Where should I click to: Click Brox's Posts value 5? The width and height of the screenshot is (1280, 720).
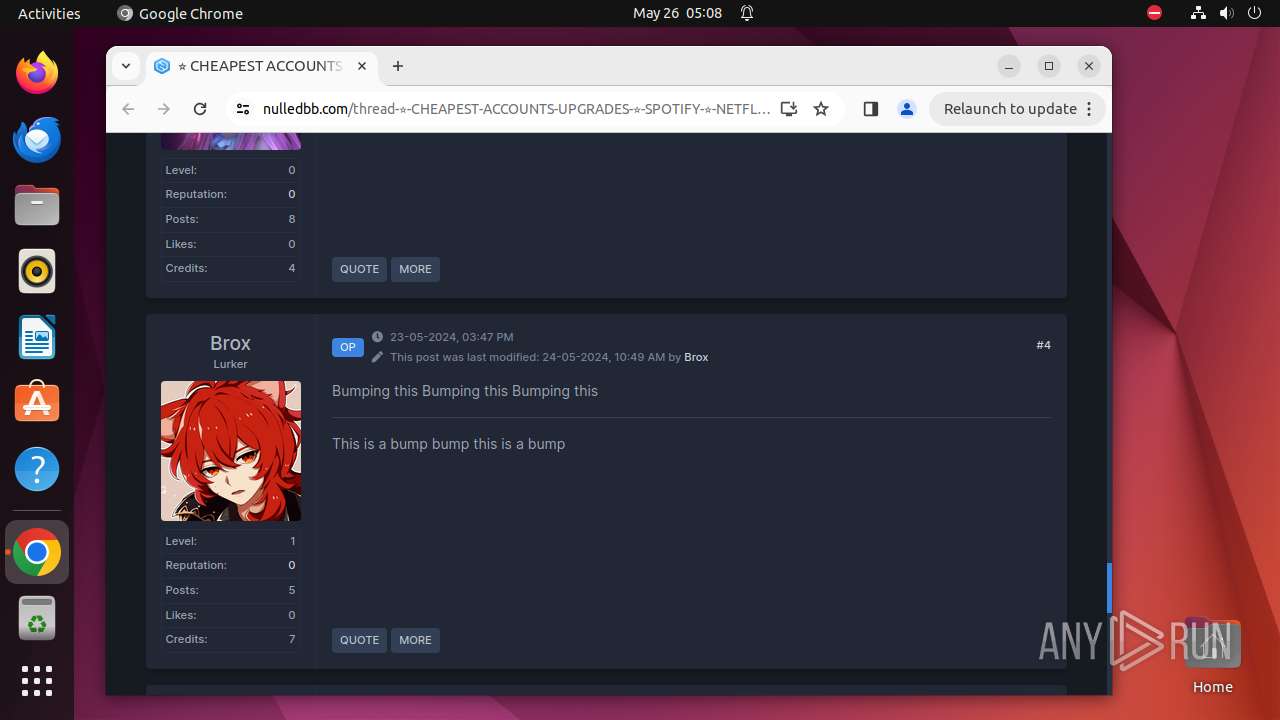[292, 590]
